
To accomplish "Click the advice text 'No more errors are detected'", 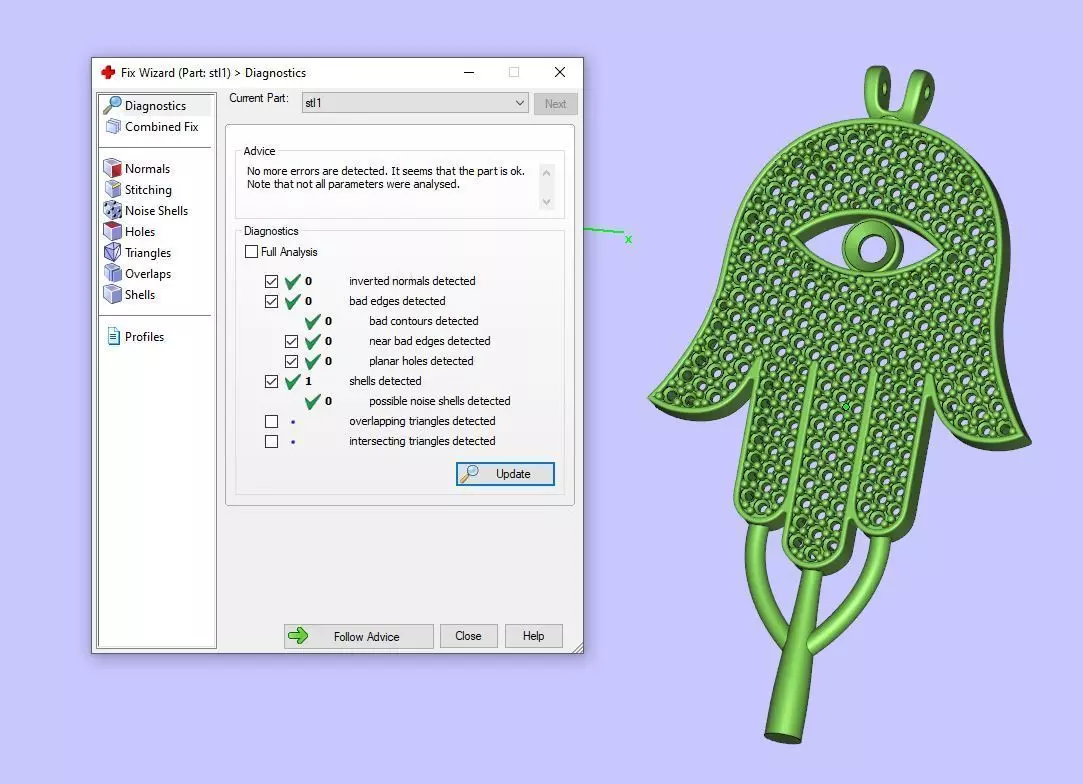I will pyautogui.click(x=316, y=171).
